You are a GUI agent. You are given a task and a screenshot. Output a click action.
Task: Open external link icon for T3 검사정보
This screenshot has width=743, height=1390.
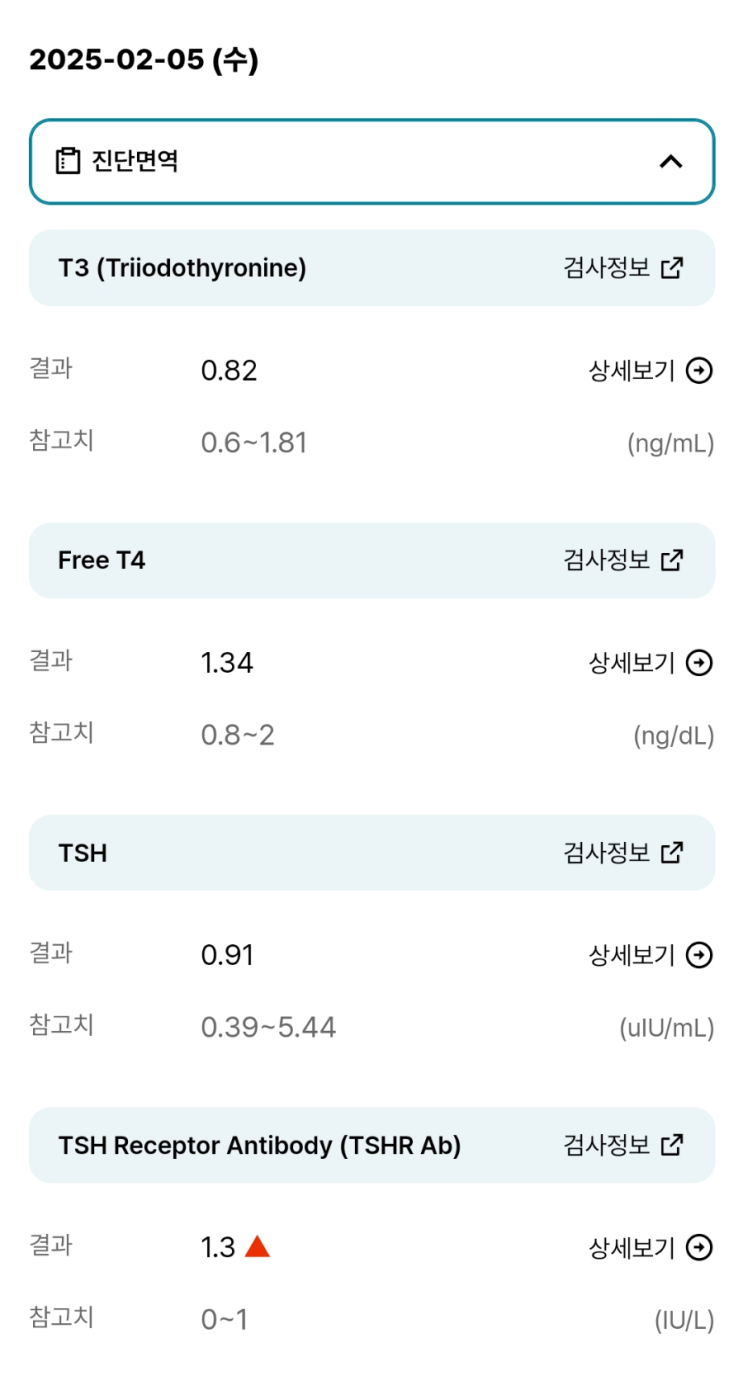tap(673, 268)
